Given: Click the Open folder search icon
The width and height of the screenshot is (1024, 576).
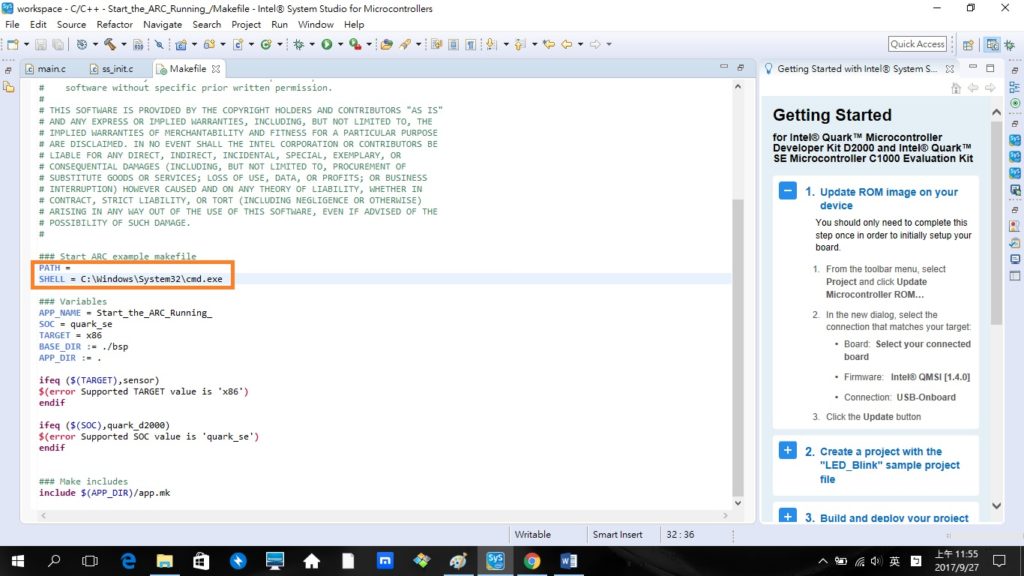Looking at the screenshot, I should [387, 44].
